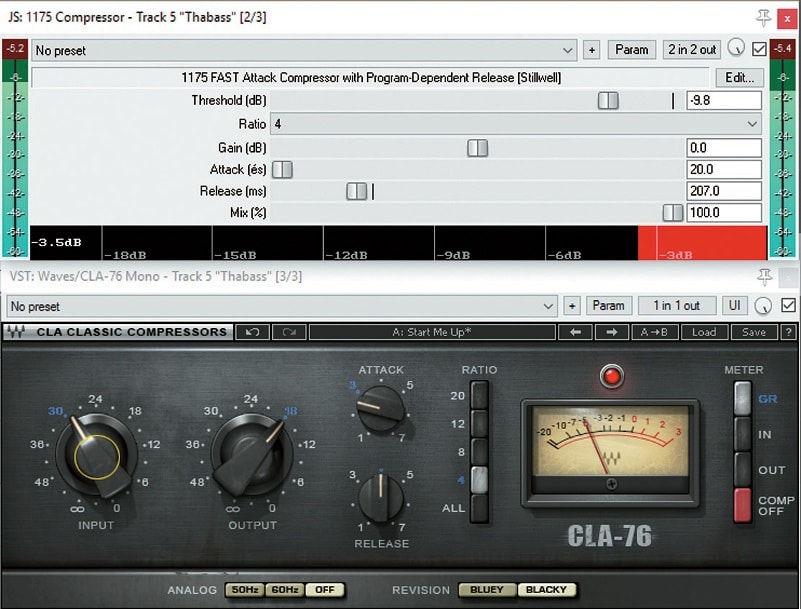Select ratio 8 button on CLA-76
The width and height of the screenshot is (801, 609).
[x=479, y=452]
